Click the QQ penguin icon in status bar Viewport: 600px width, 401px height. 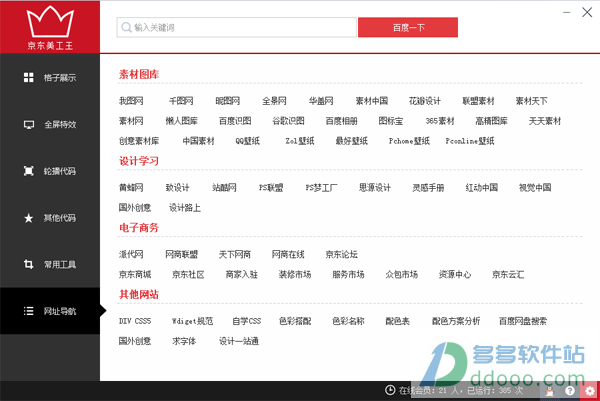(x=550, y=391)
